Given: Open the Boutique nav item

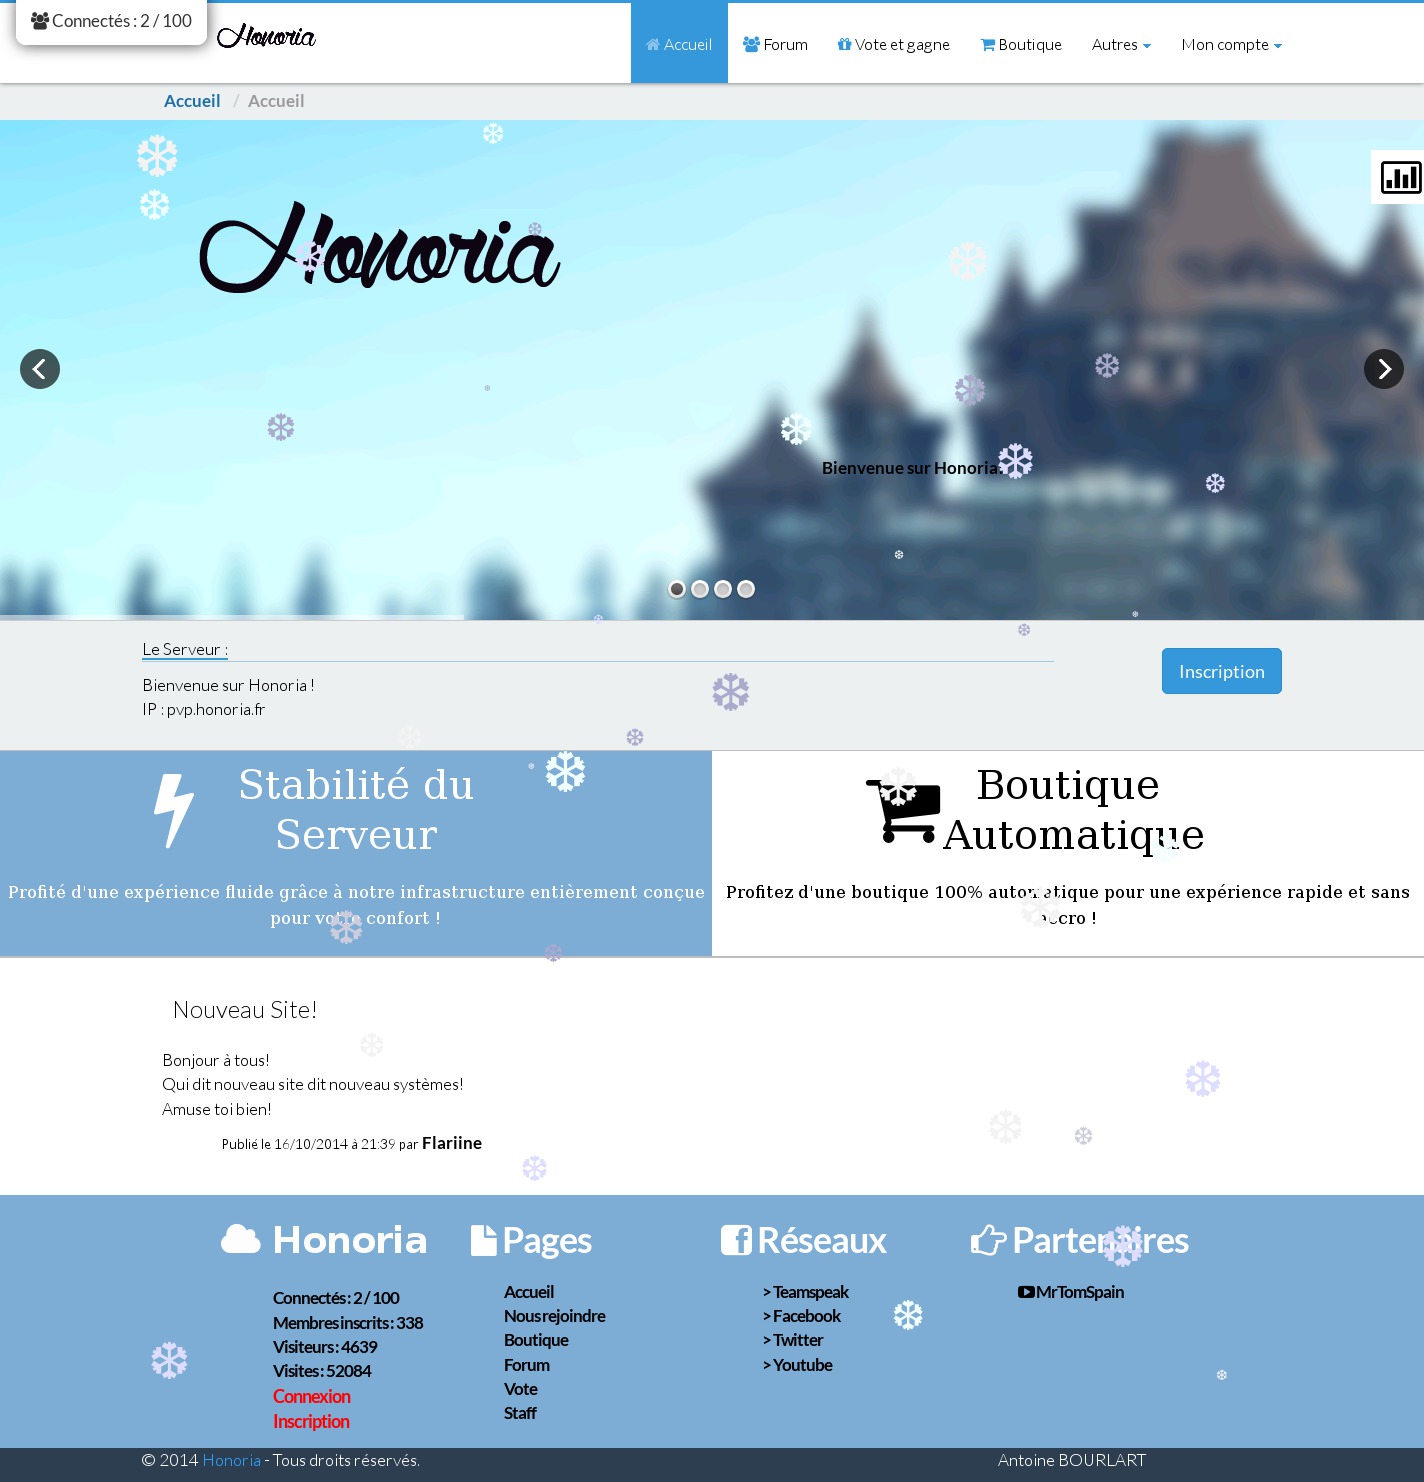Looking at the screenshot, I should coord(1021,44).
